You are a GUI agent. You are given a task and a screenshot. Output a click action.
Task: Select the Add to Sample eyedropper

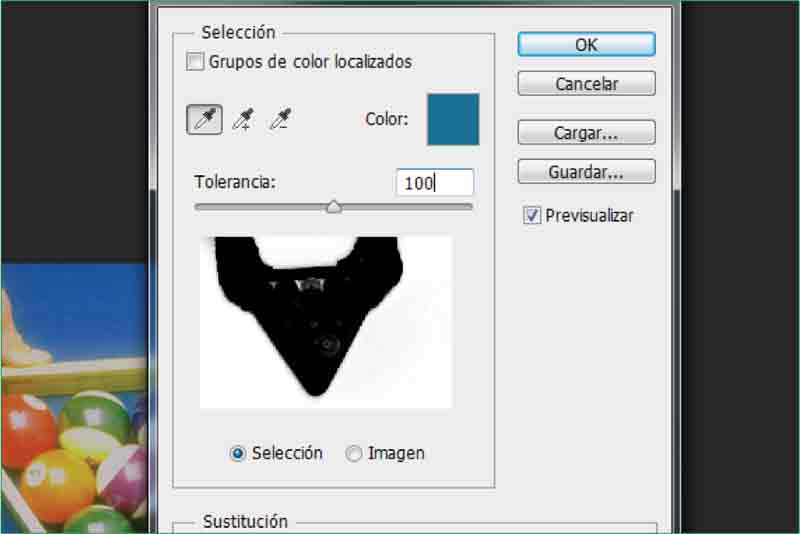[x=243, y=120]
